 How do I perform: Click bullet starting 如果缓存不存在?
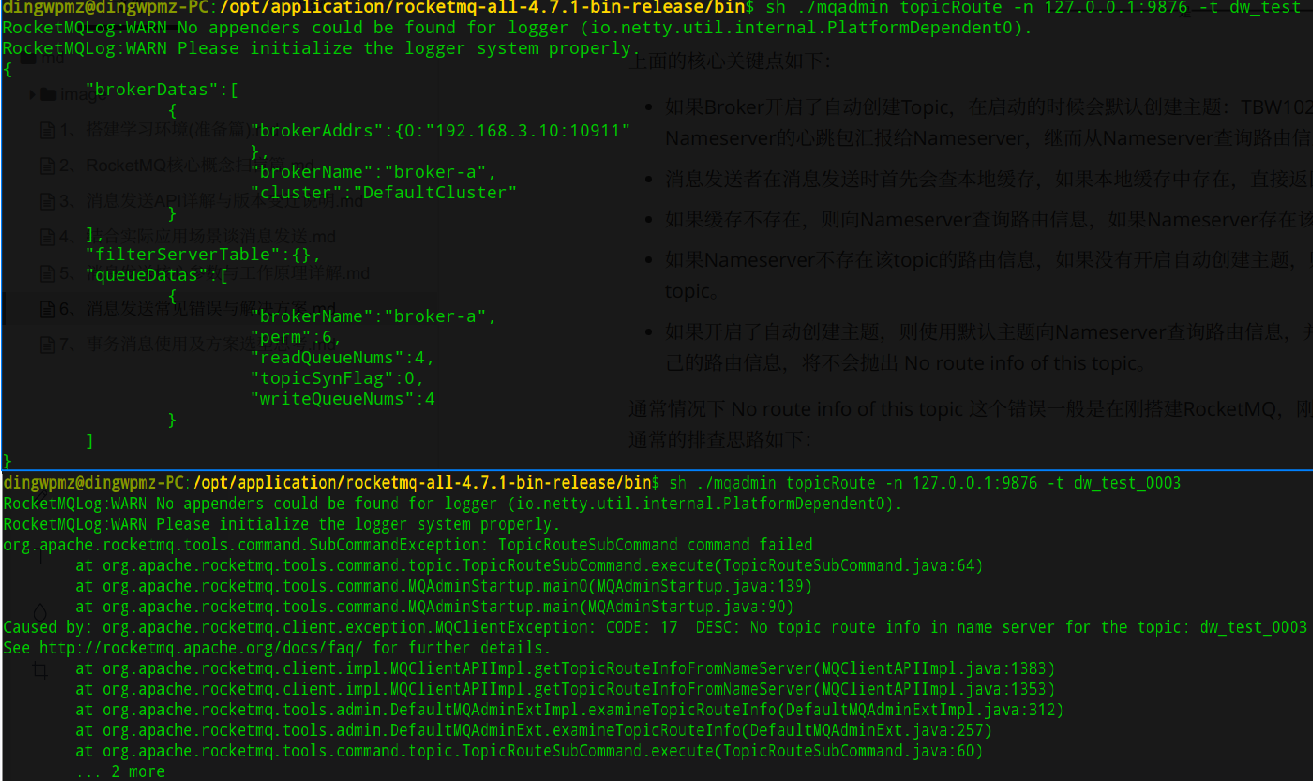(x=988, y=218)
